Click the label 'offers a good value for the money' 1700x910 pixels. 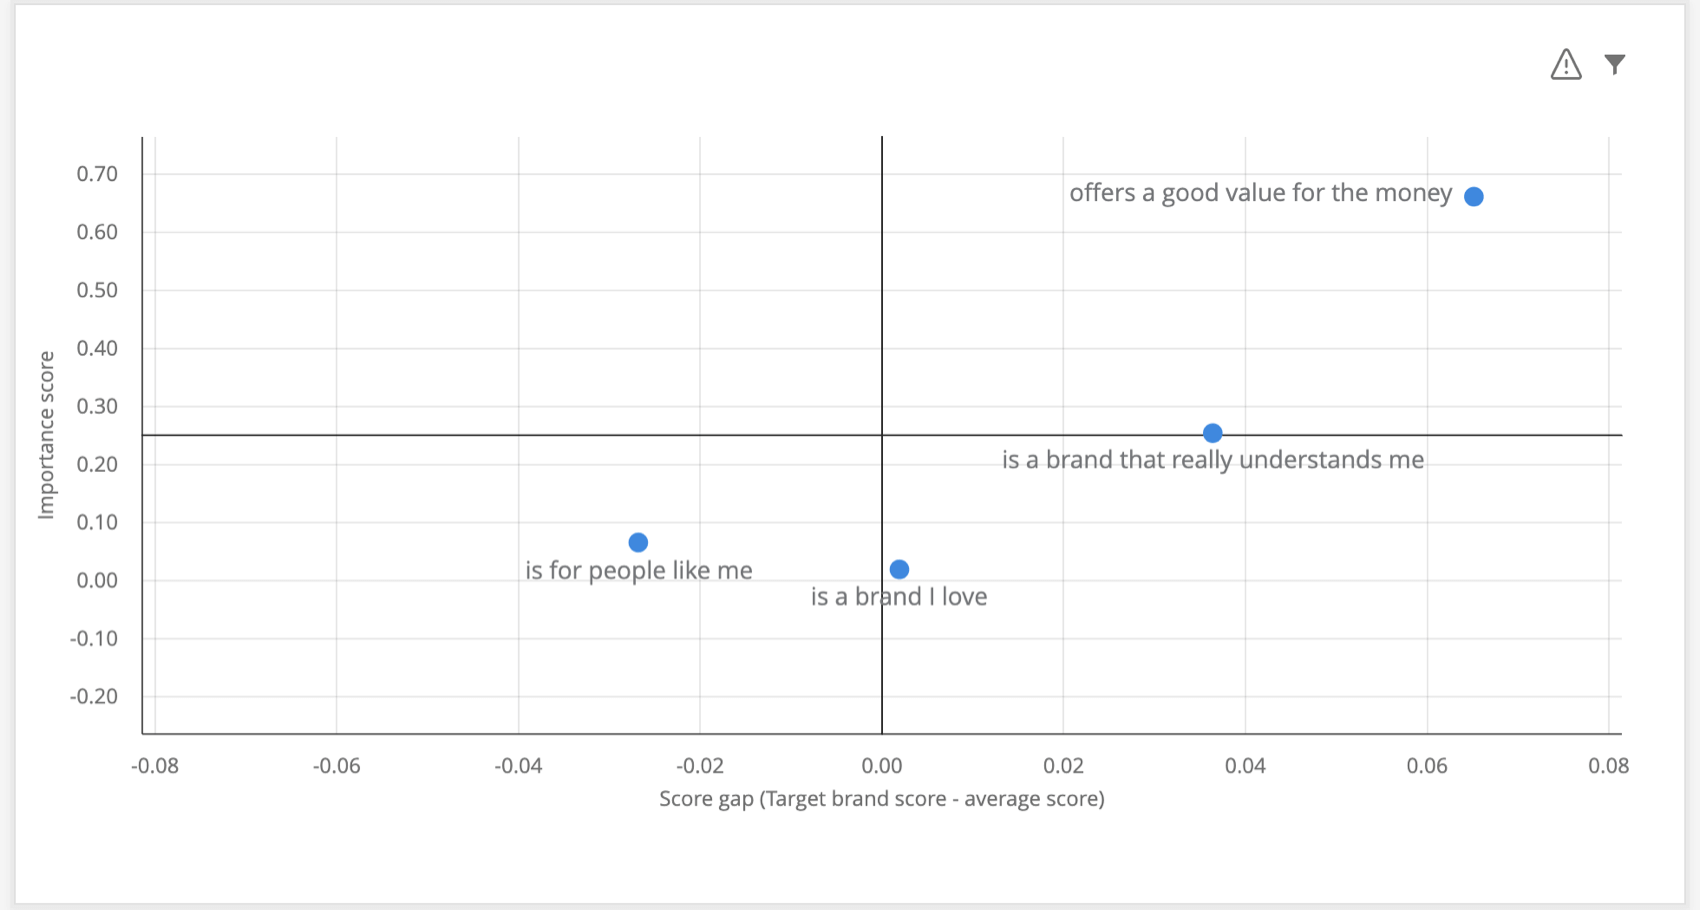[1262, 192]
